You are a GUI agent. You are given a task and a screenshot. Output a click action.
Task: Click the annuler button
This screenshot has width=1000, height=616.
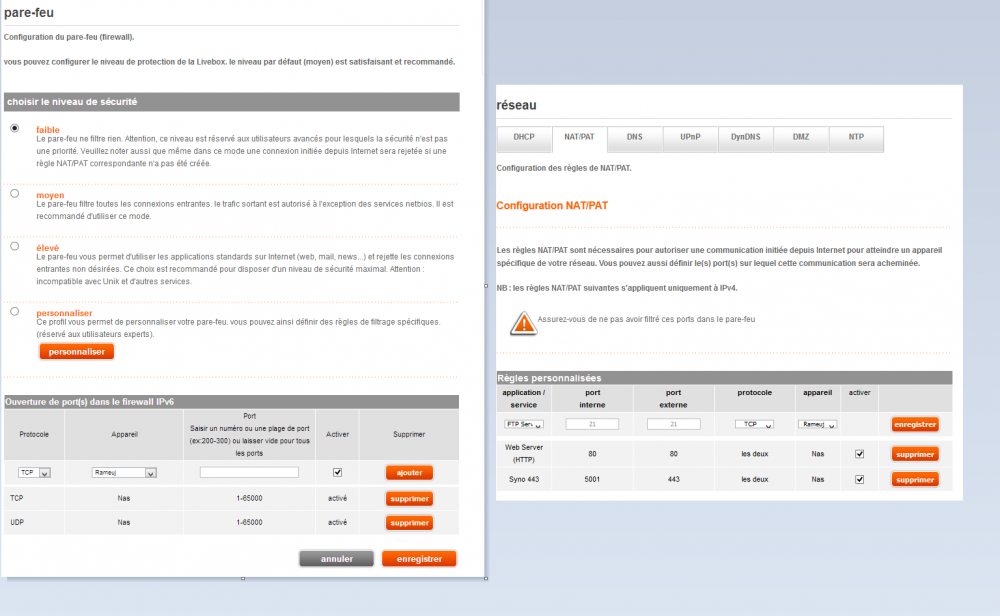[337, 559]
